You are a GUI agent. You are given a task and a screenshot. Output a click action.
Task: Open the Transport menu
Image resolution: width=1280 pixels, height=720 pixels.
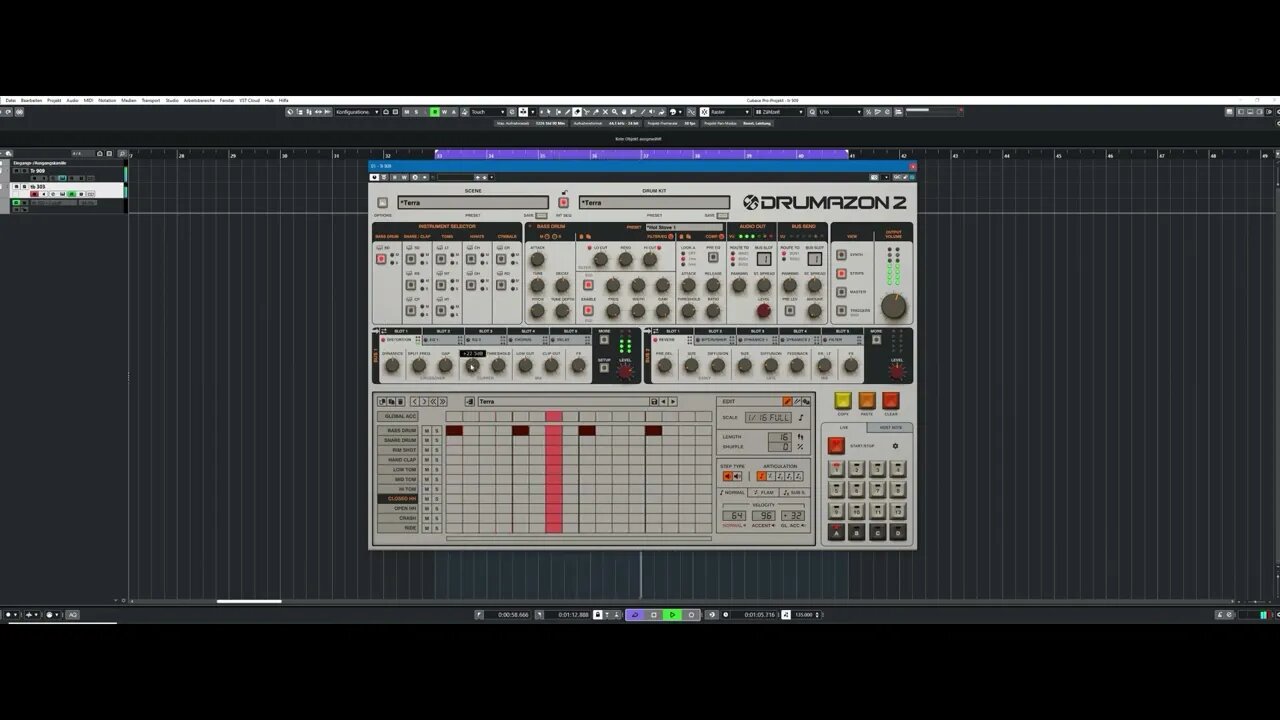pyautogui.click(x=150, y=100)
